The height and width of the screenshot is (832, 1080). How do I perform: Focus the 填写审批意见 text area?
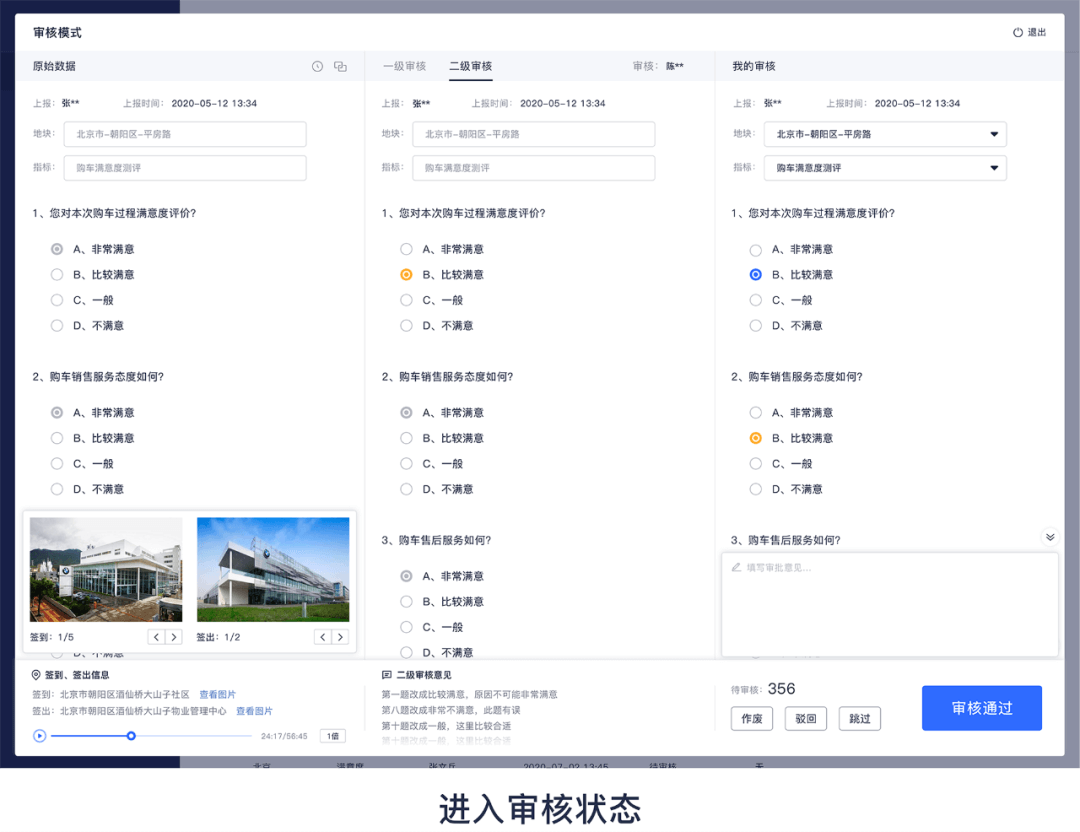(x=889, y=604)
